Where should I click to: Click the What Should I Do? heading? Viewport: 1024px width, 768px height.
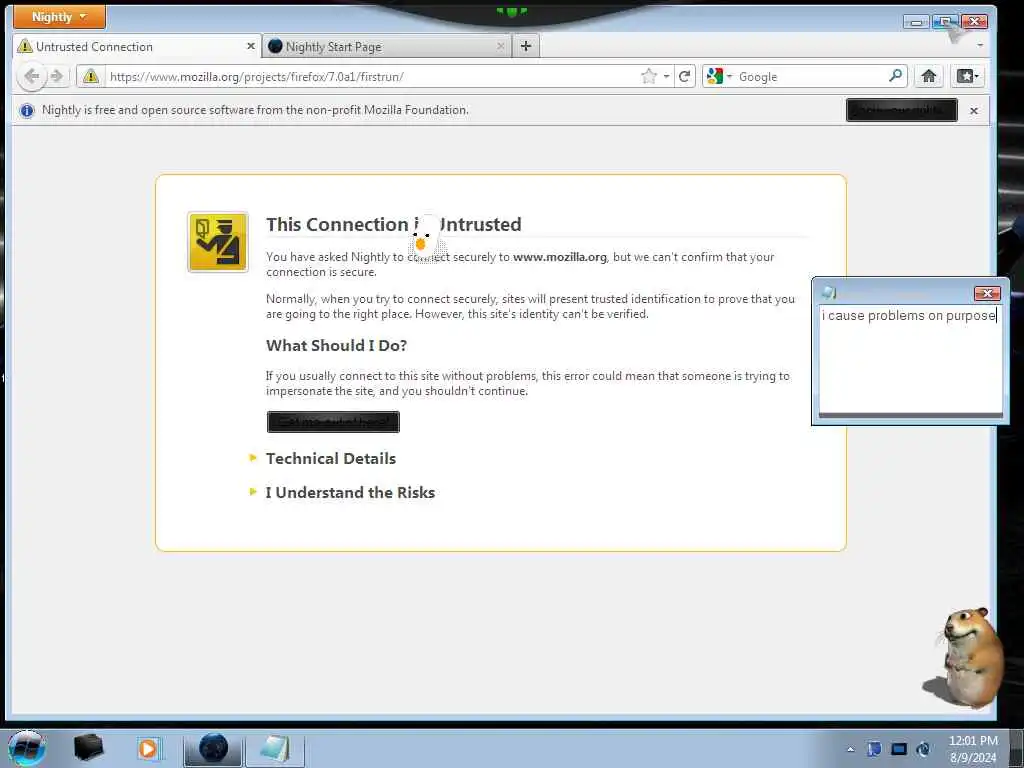(336, 345)
